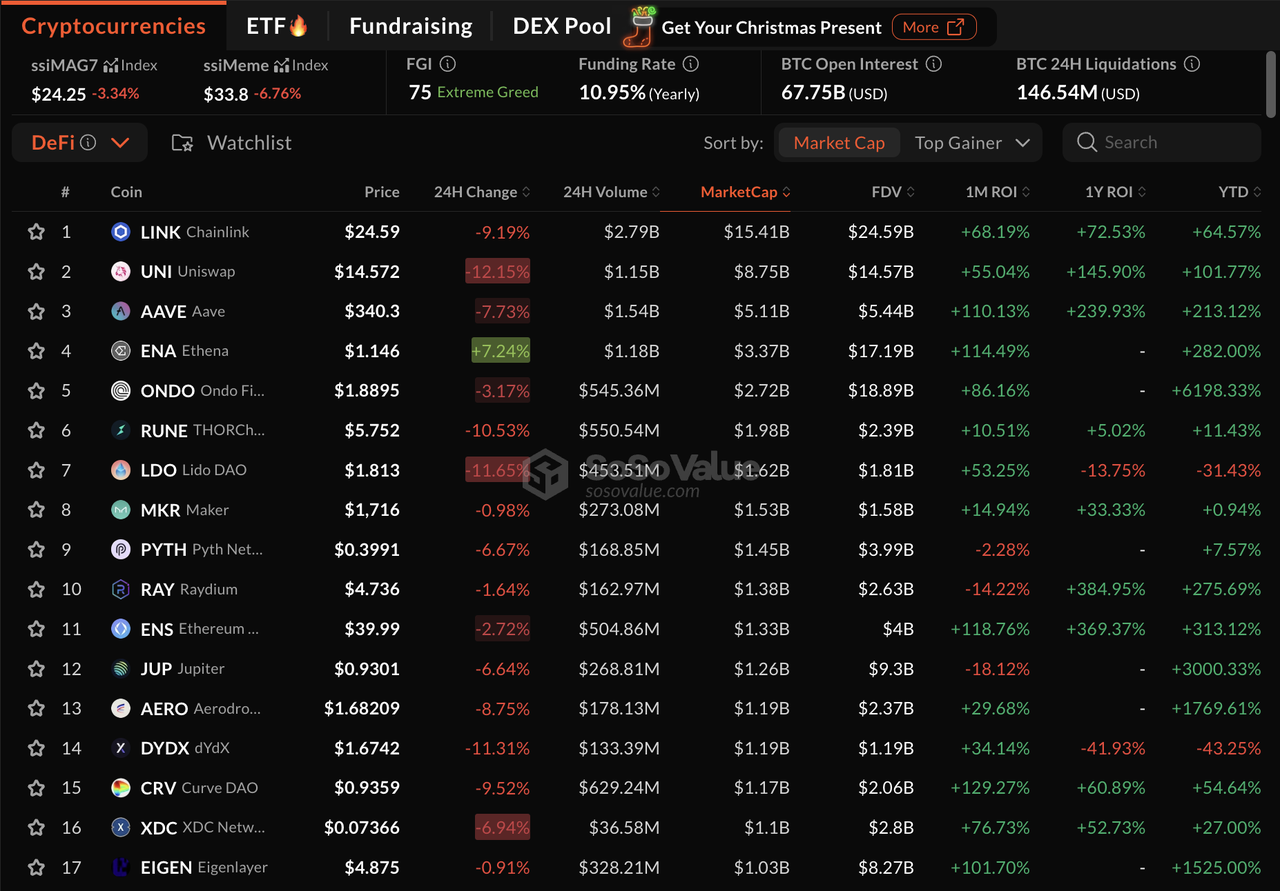Star the LINK row as favorite

(x=36, y=232)
